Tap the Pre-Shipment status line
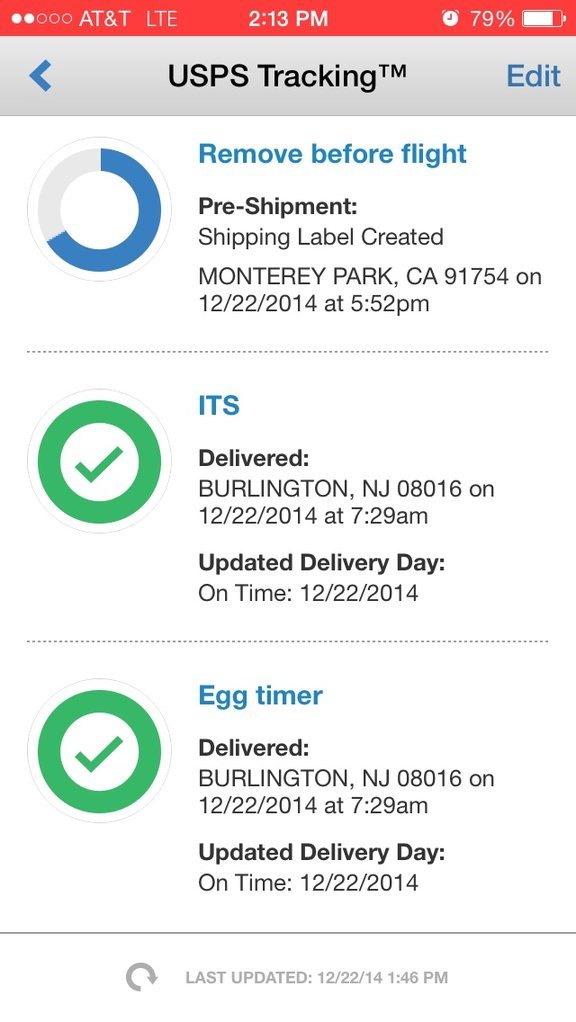The width and height of the screenshot is (576, 1022). click(278, 207)
